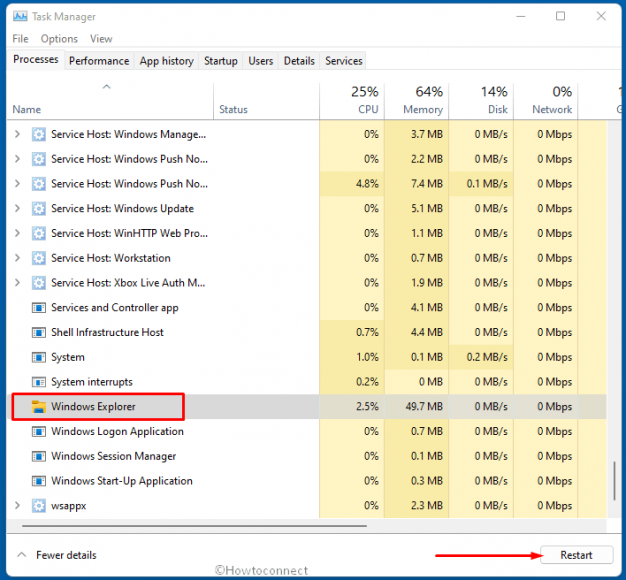Switch to the Details tab
The image size is (626, 580).
[299, 61]
